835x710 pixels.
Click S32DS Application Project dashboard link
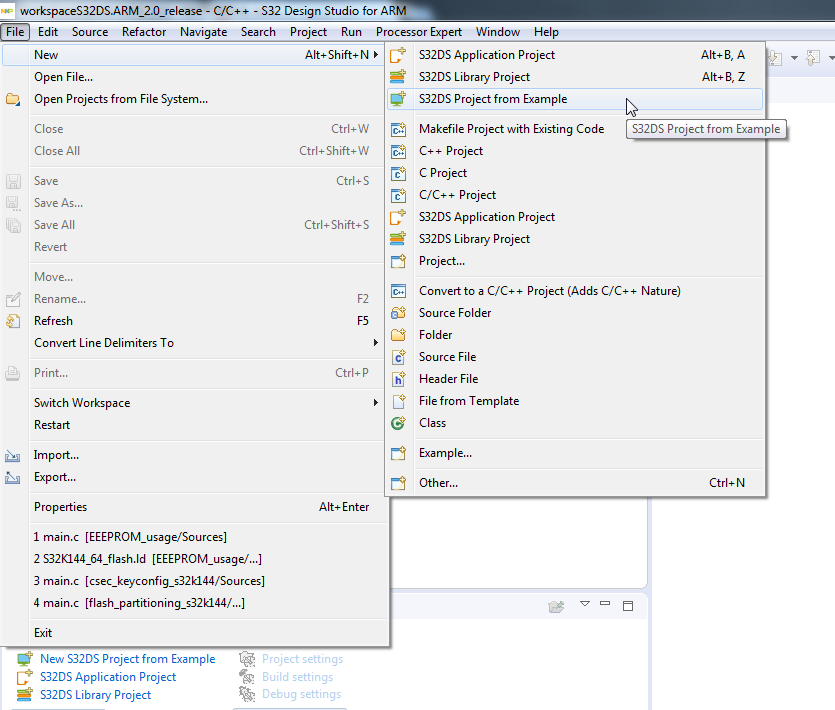click(108, 677)
